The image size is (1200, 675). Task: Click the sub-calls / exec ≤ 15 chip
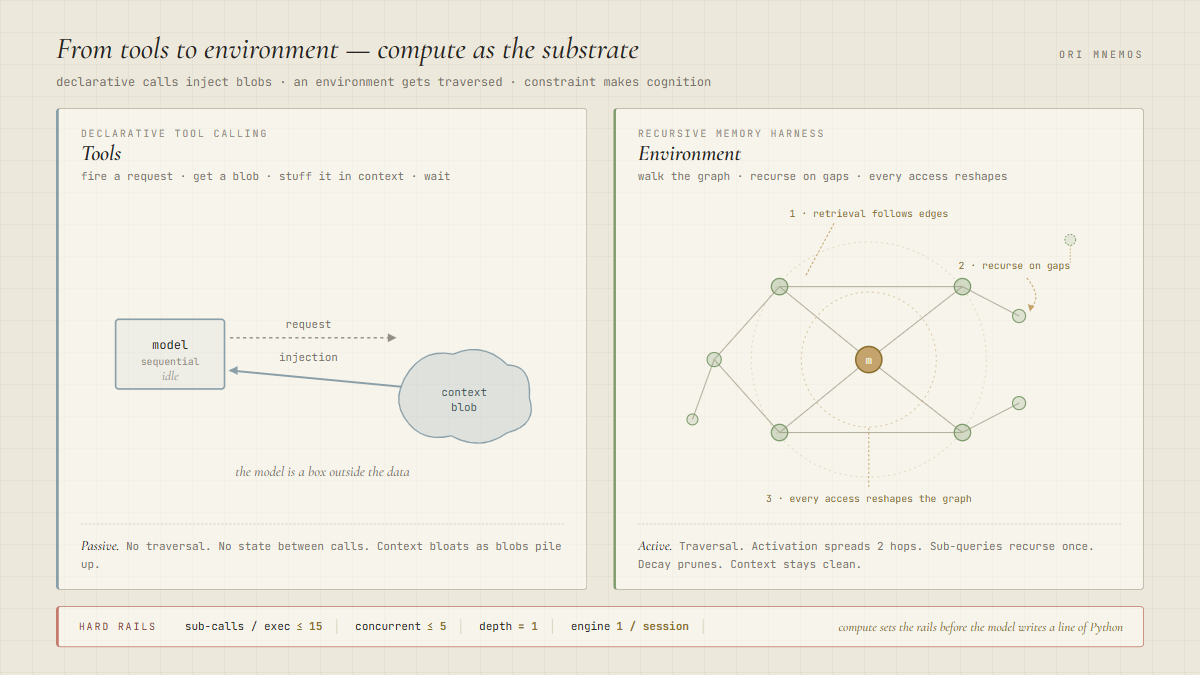pyautogui.click(x=253, y=626)
